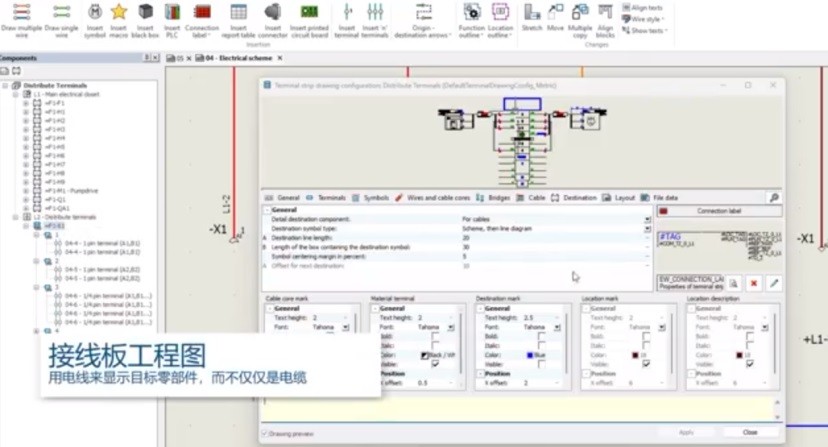The image size is (828, 447).
Task: Select the Draw multiple wire tool
Action: pyautogui.click(x=21, y=20)
